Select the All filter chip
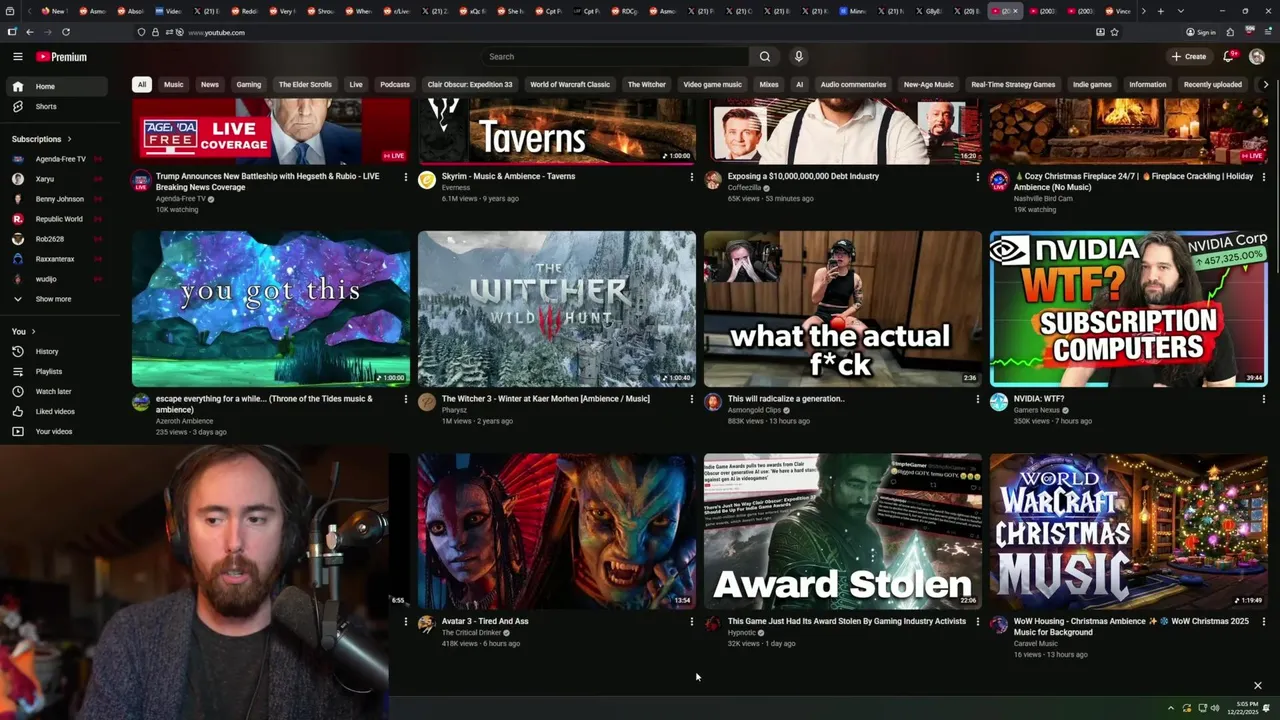Viewport: 1280px width, 720px height. (142, 85)
